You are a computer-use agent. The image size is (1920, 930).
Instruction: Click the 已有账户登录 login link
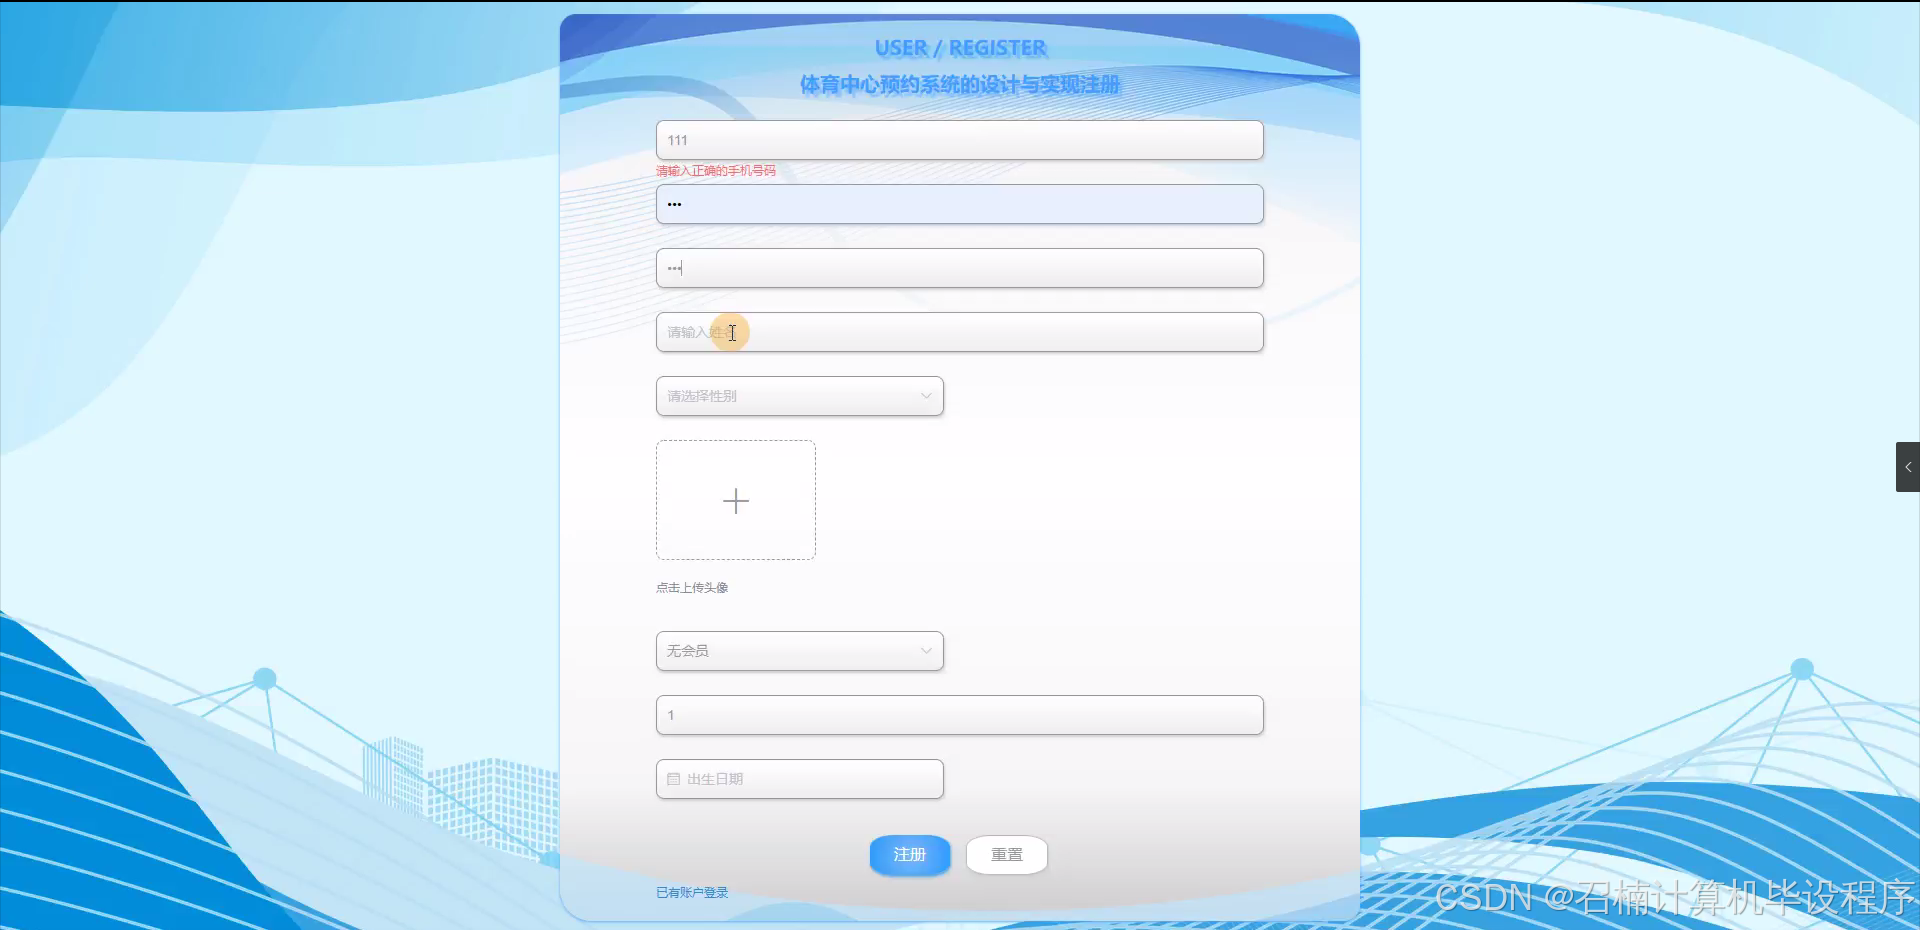(692, 892)
